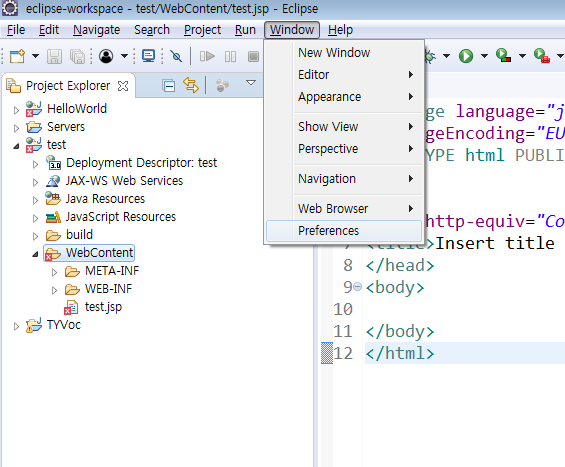Image resolution: width=565 pixels, height=467 pixels.
Task: Open the Help menu
Action: [x=340, y=30]
